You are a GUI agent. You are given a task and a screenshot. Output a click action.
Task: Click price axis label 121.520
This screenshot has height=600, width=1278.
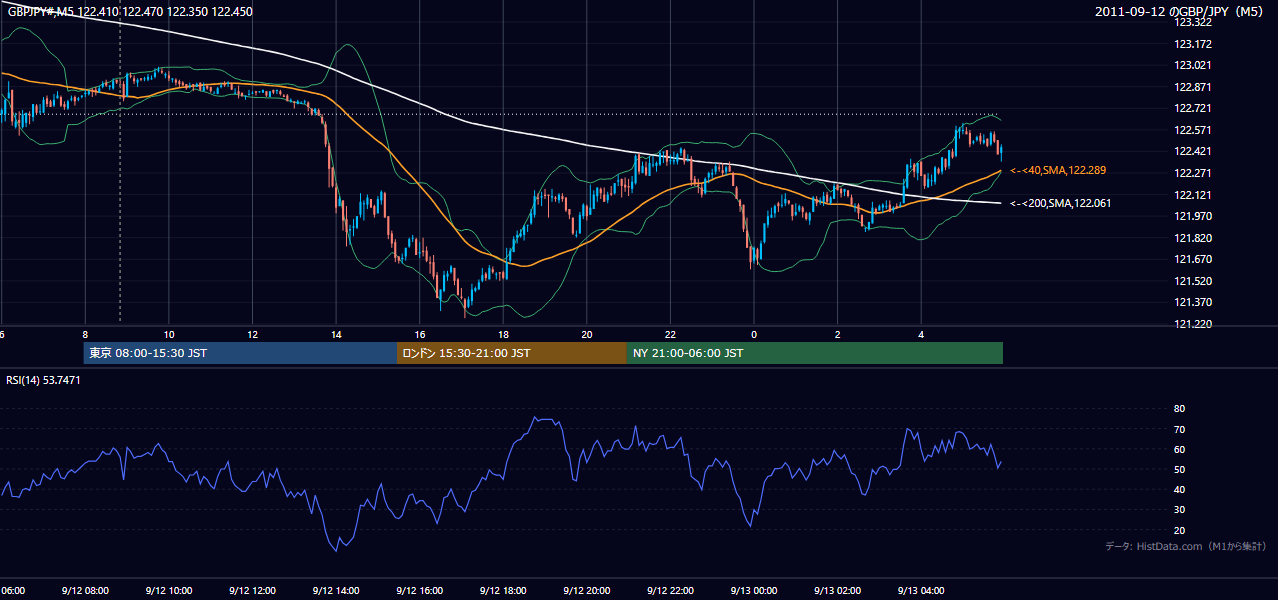(x=1193, y=281)
